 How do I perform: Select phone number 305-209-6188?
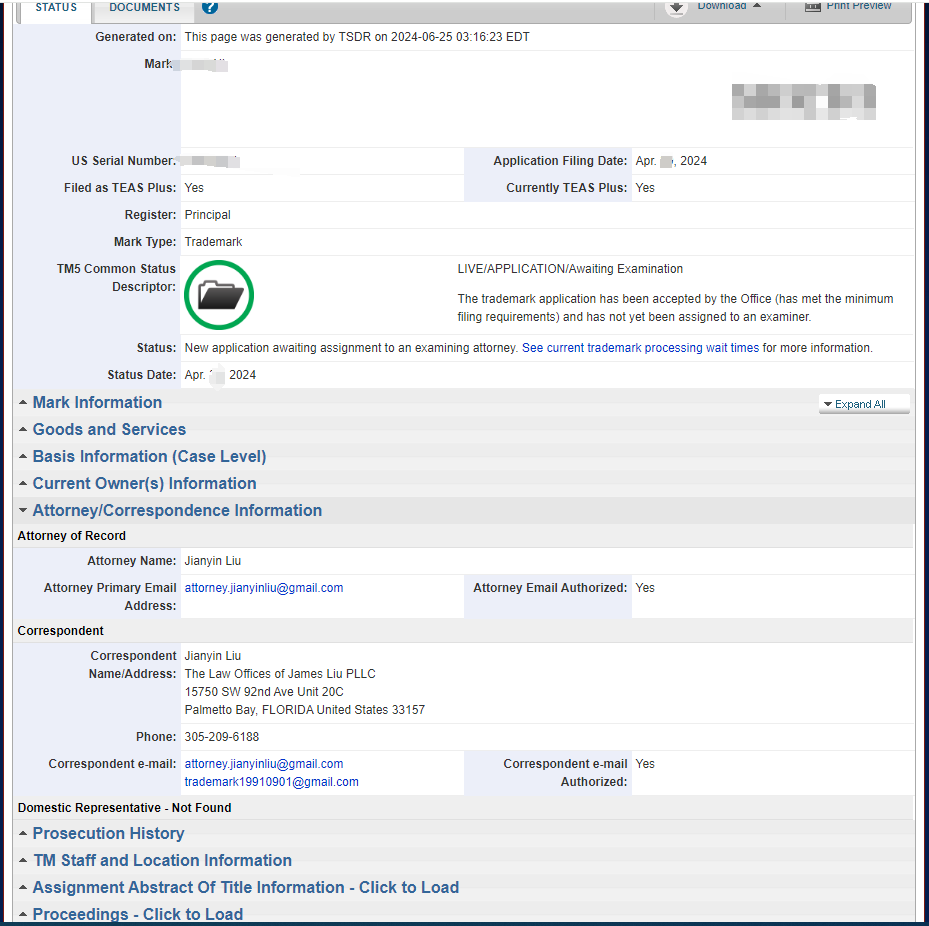pyautogui.click(x=222, y=737)
